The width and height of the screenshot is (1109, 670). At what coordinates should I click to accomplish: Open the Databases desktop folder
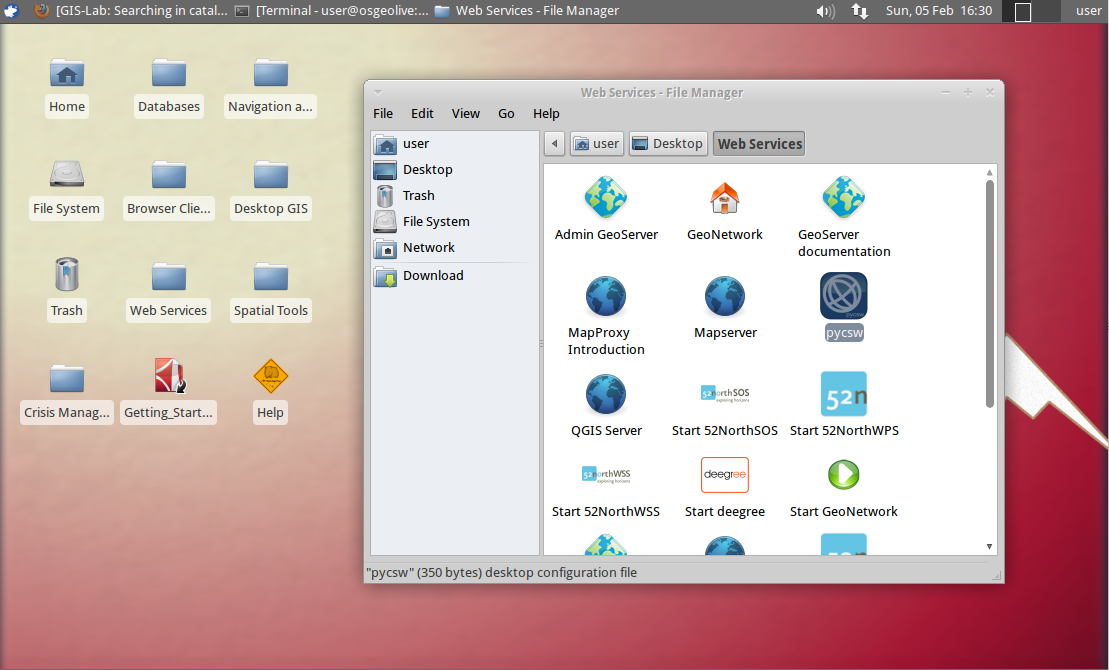coord(169,74)
